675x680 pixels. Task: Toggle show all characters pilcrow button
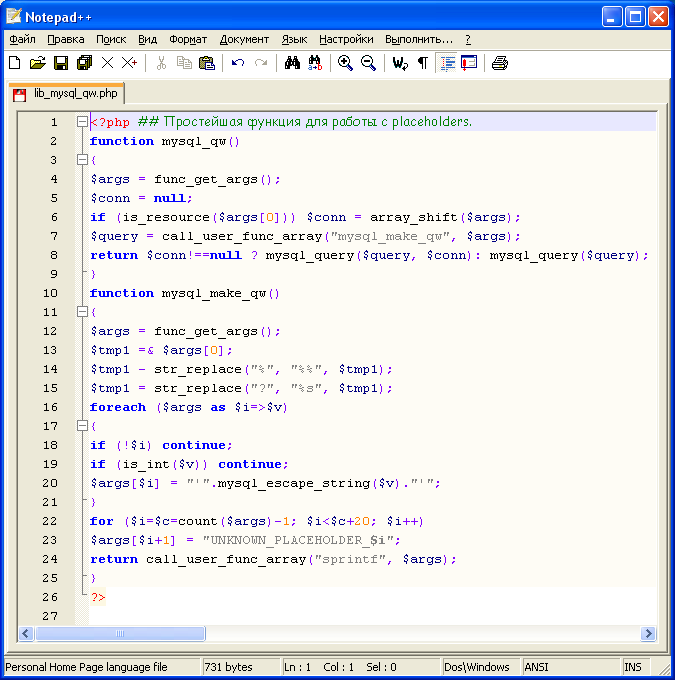coord(422,63)
